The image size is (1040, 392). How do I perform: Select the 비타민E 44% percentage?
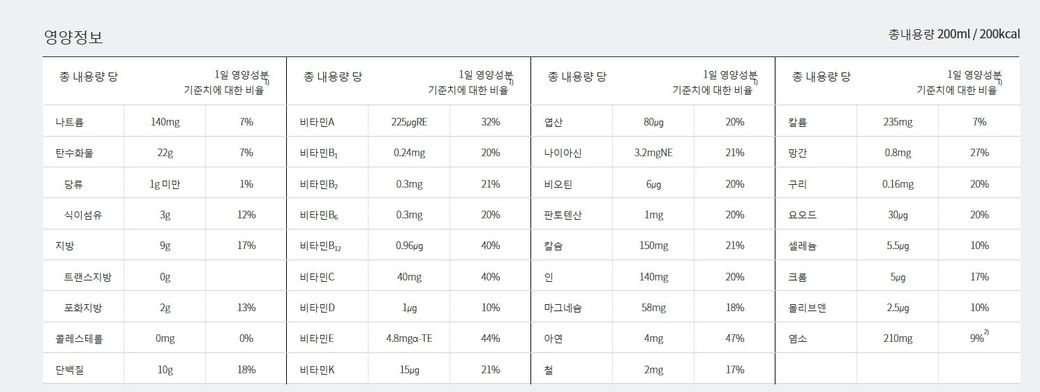[491, 338]
